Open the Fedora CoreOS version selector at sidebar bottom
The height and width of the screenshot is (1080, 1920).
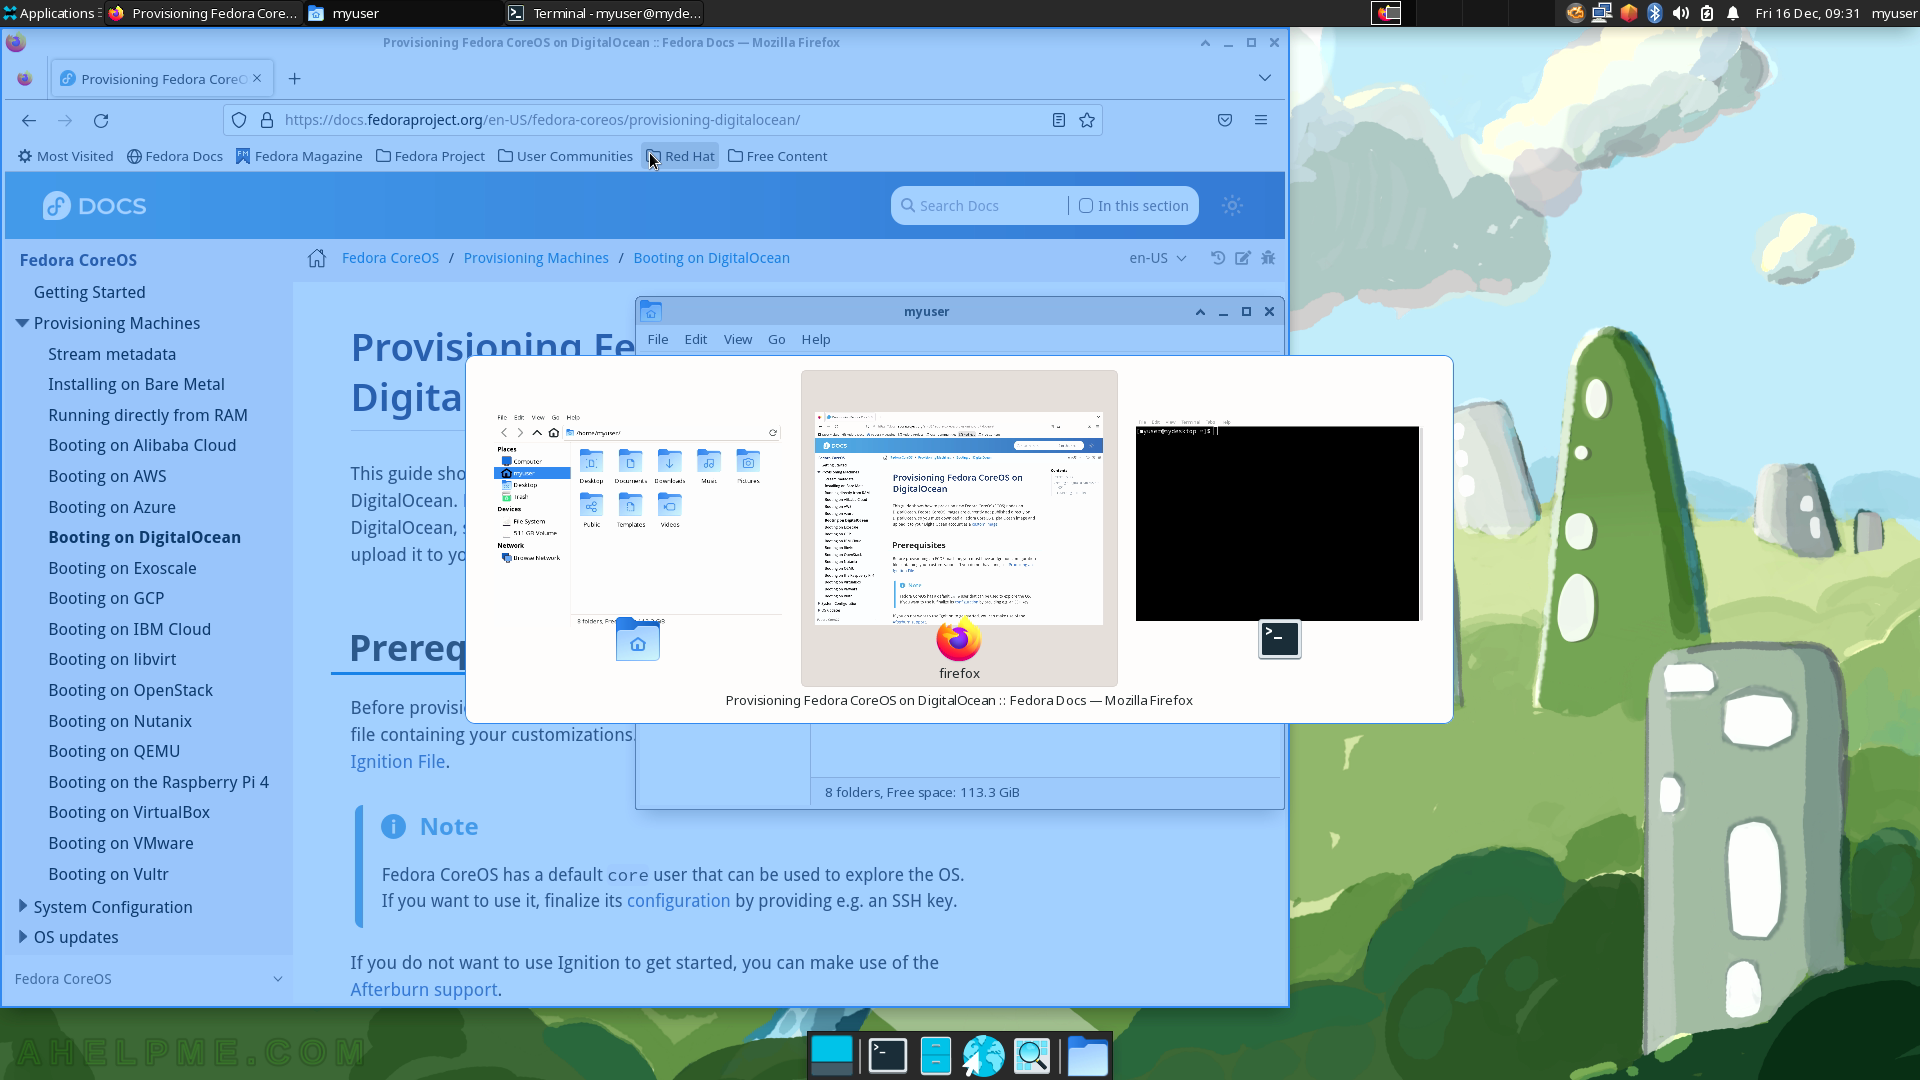(x=148, y=979)
